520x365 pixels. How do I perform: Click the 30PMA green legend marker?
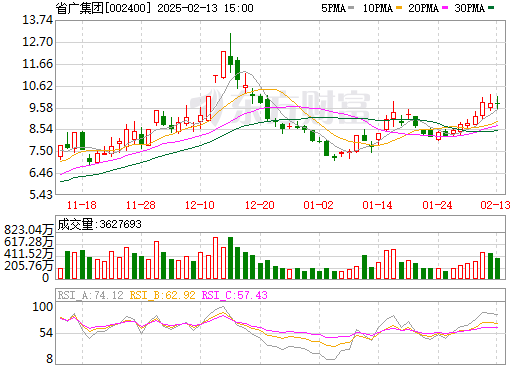[x=491, y=8]
